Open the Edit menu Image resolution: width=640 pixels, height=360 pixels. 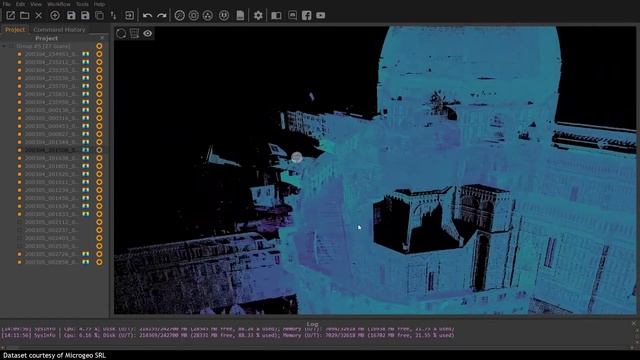tap(20, 4)
